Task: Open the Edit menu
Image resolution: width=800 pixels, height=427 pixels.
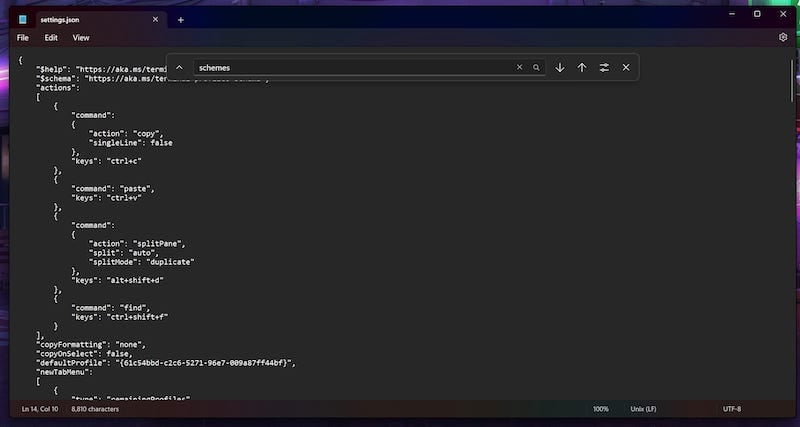Action: point(51,38)
